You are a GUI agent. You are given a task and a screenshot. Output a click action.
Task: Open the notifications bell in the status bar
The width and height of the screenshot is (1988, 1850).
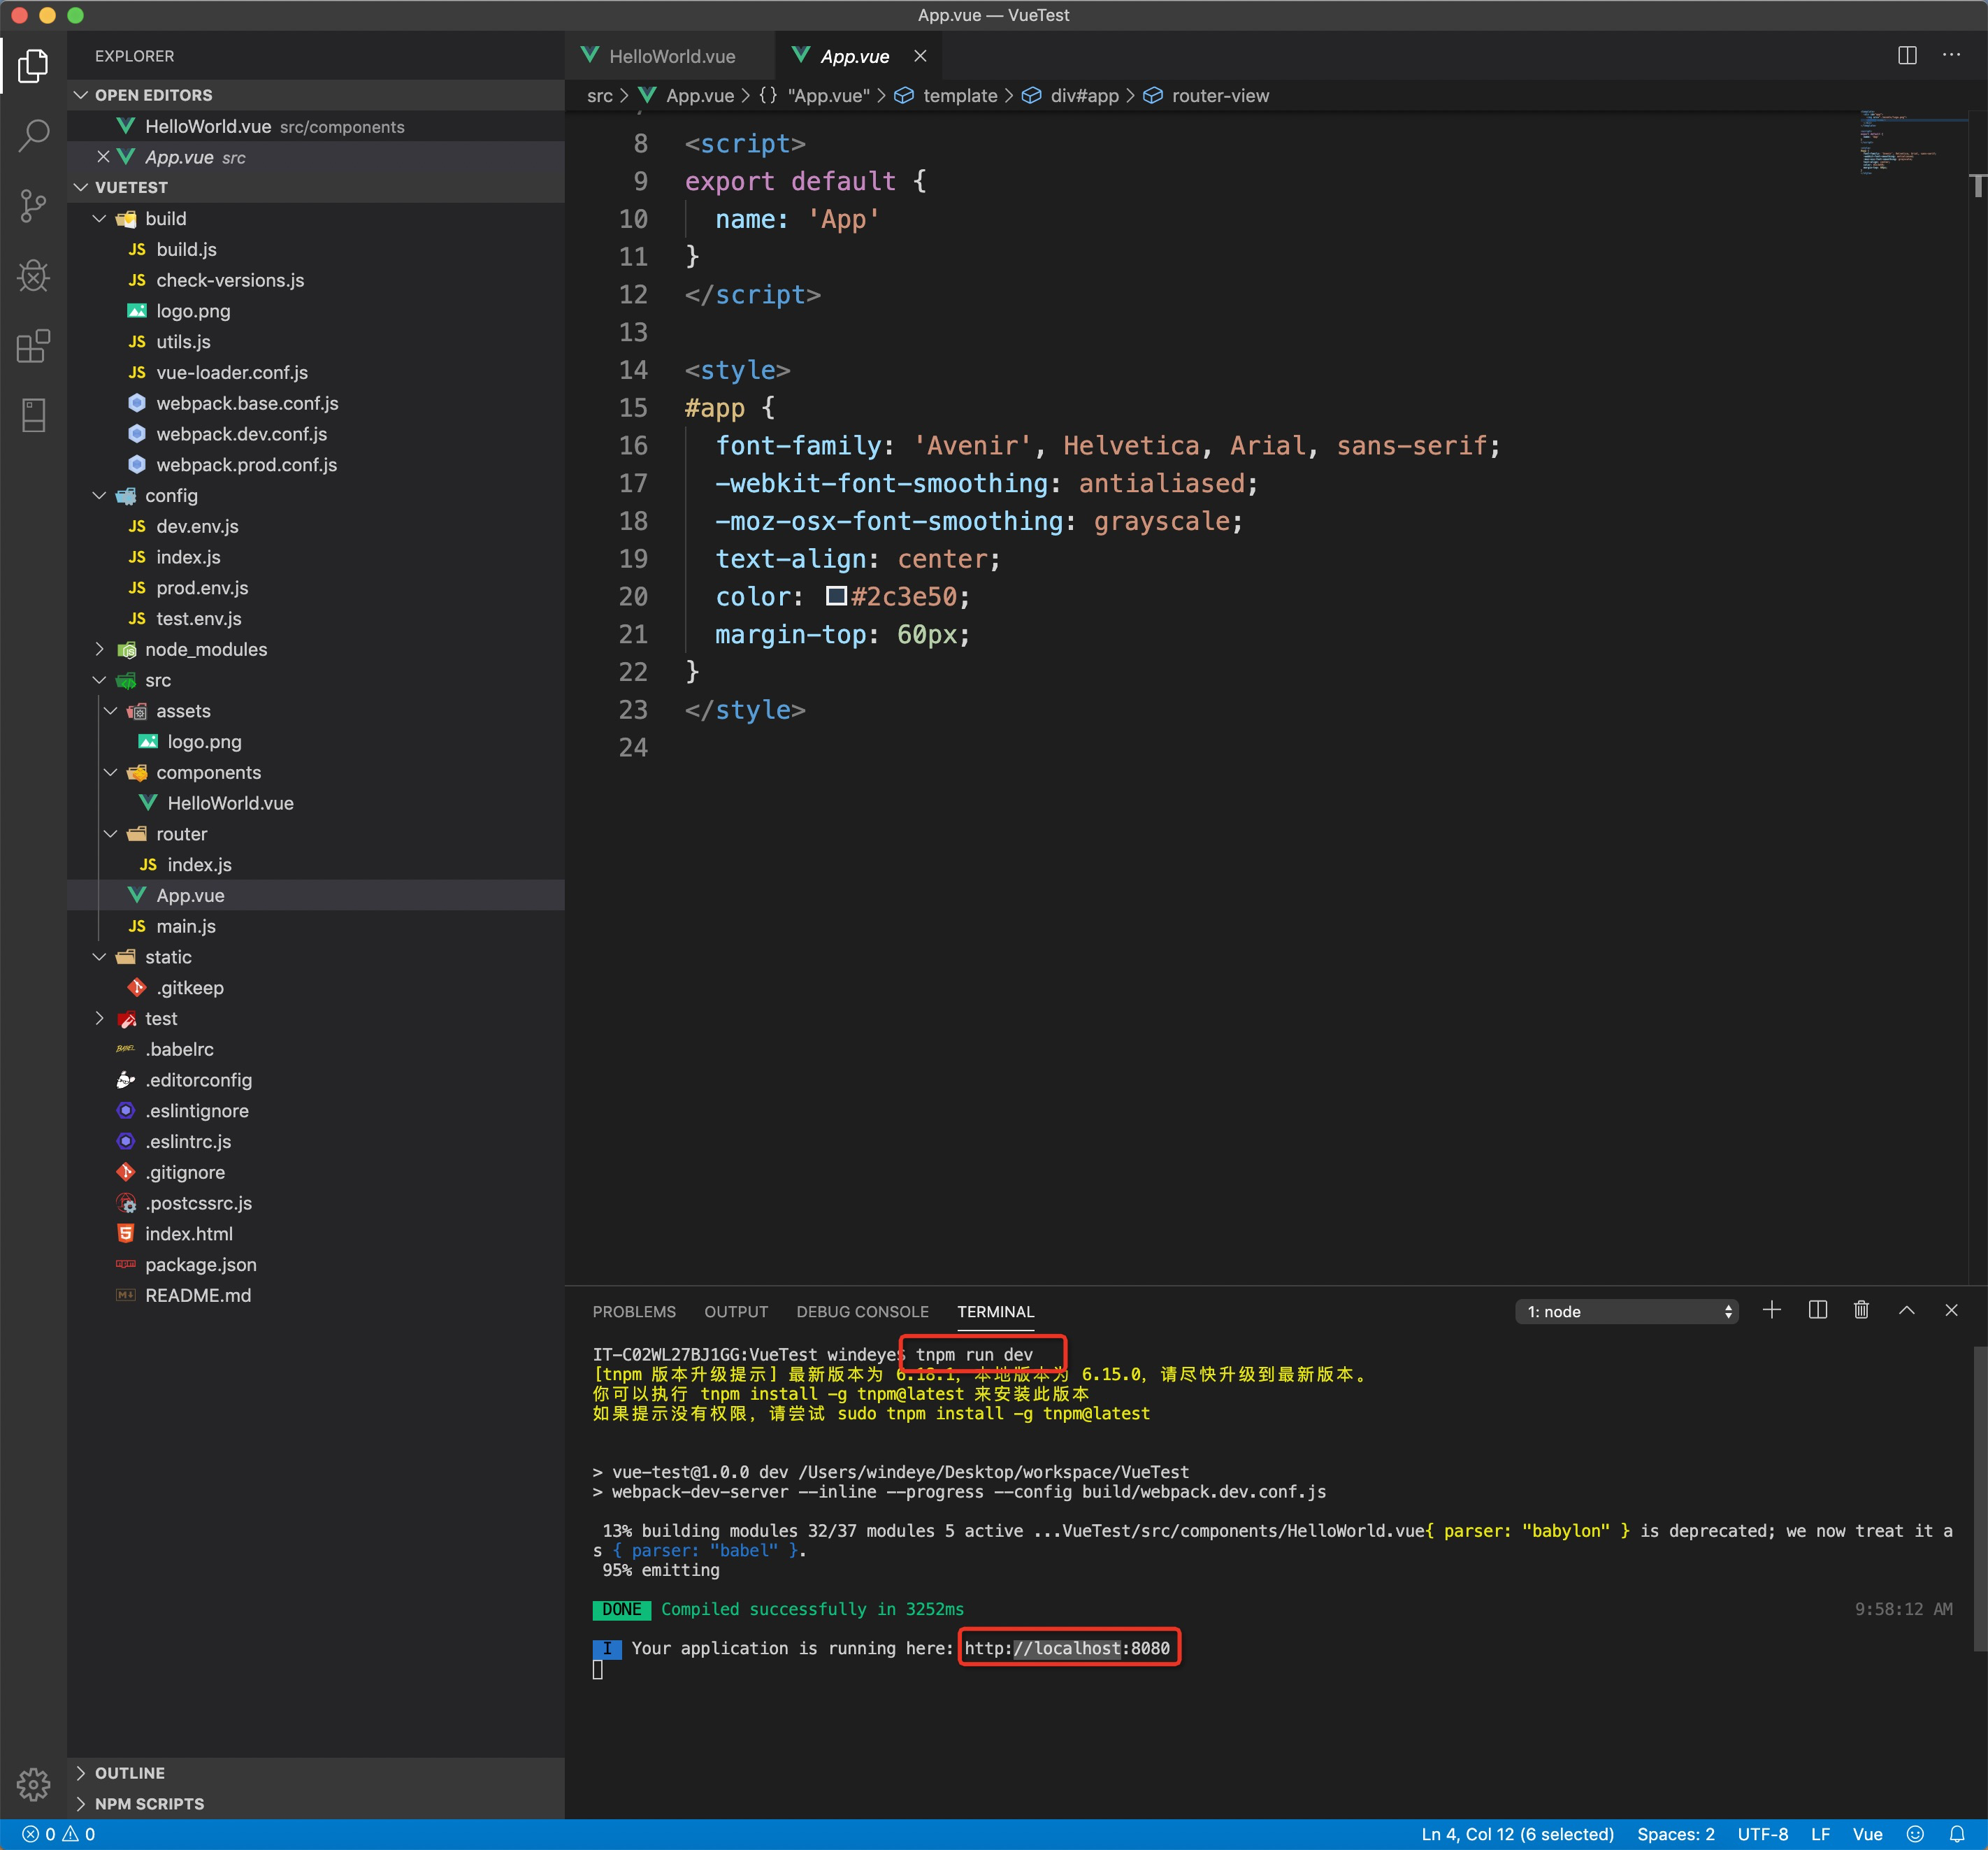pyautogui.click(x=1956, y=1834)
